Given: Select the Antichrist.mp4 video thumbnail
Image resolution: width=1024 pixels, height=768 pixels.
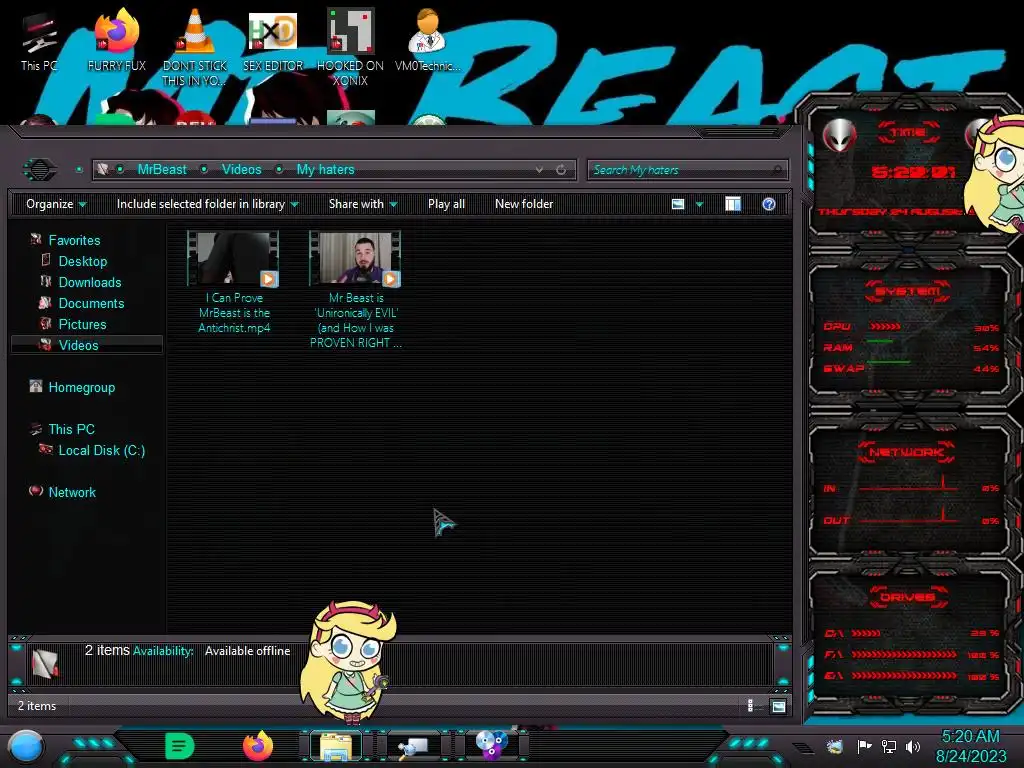Looking at the screenshot, I should [233, 259].
